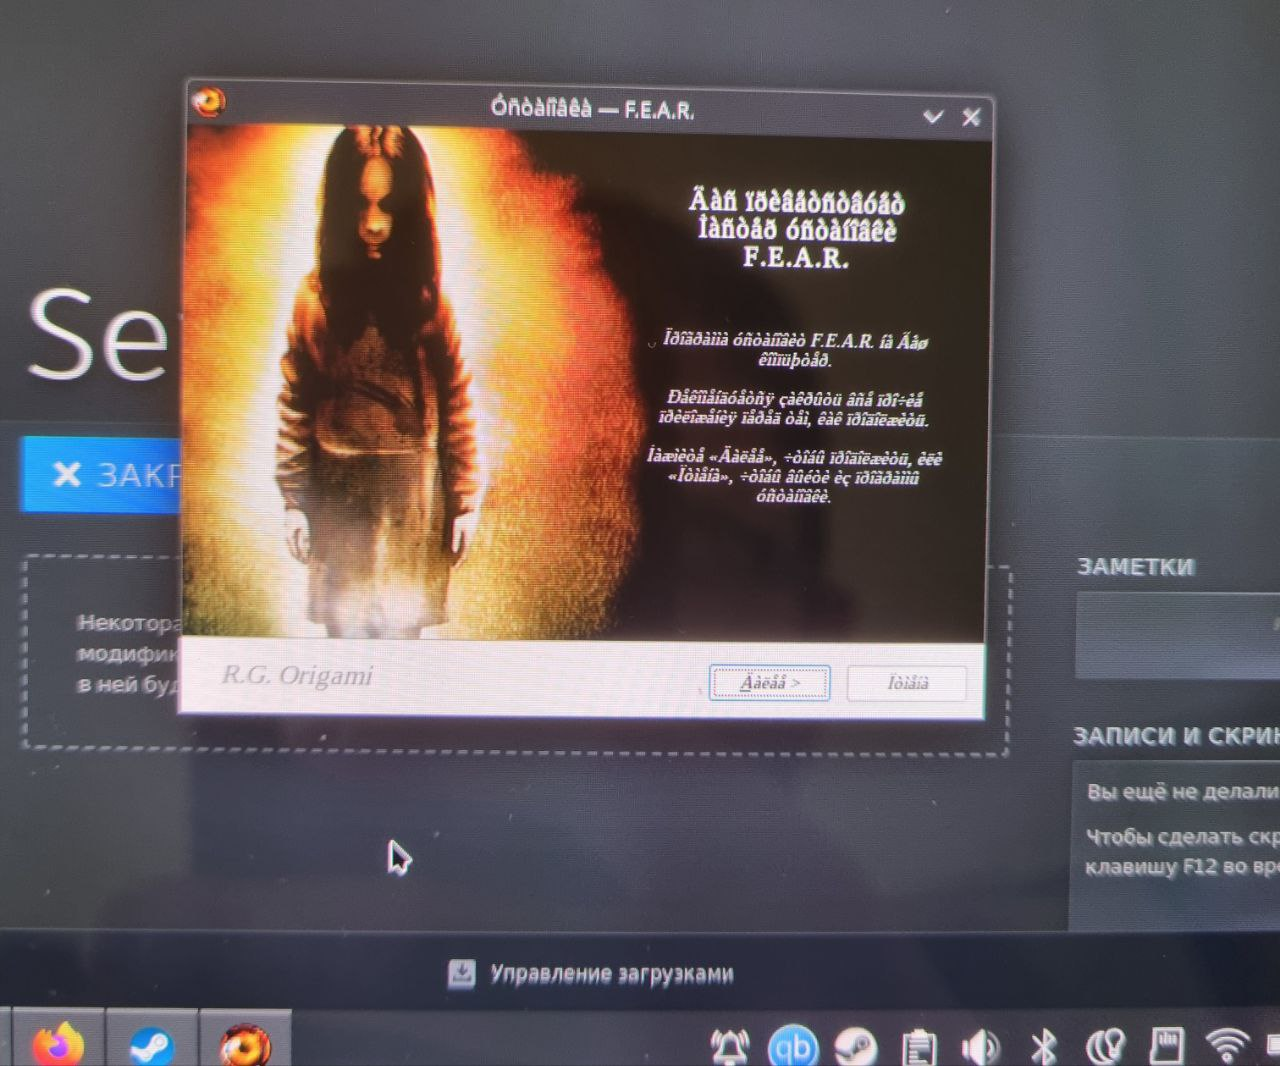The image size is (1280, 1066).
Task: Open the volume control tray icon
Action: tap(979, 1047)
